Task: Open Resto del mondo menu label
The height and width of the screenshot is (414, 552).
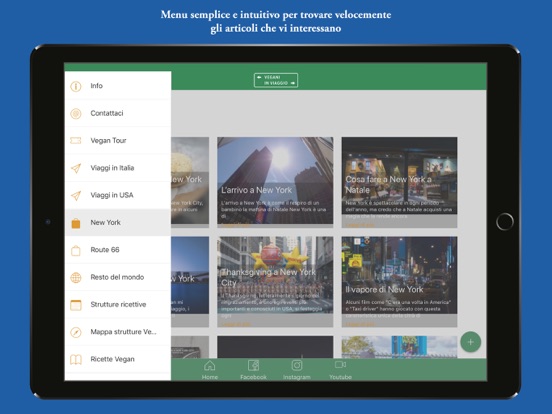Action: [117, 277]
